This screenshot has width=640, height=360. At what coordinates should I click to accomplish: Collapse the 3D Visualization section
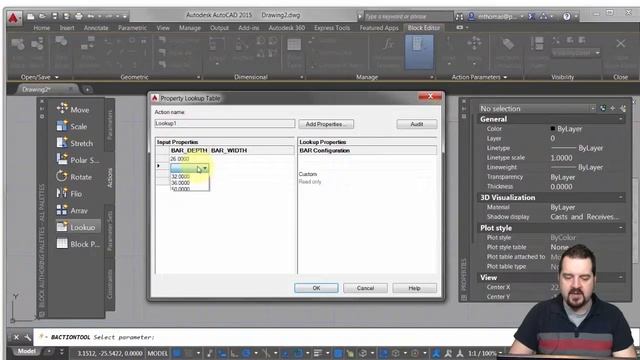coord(620,197)
